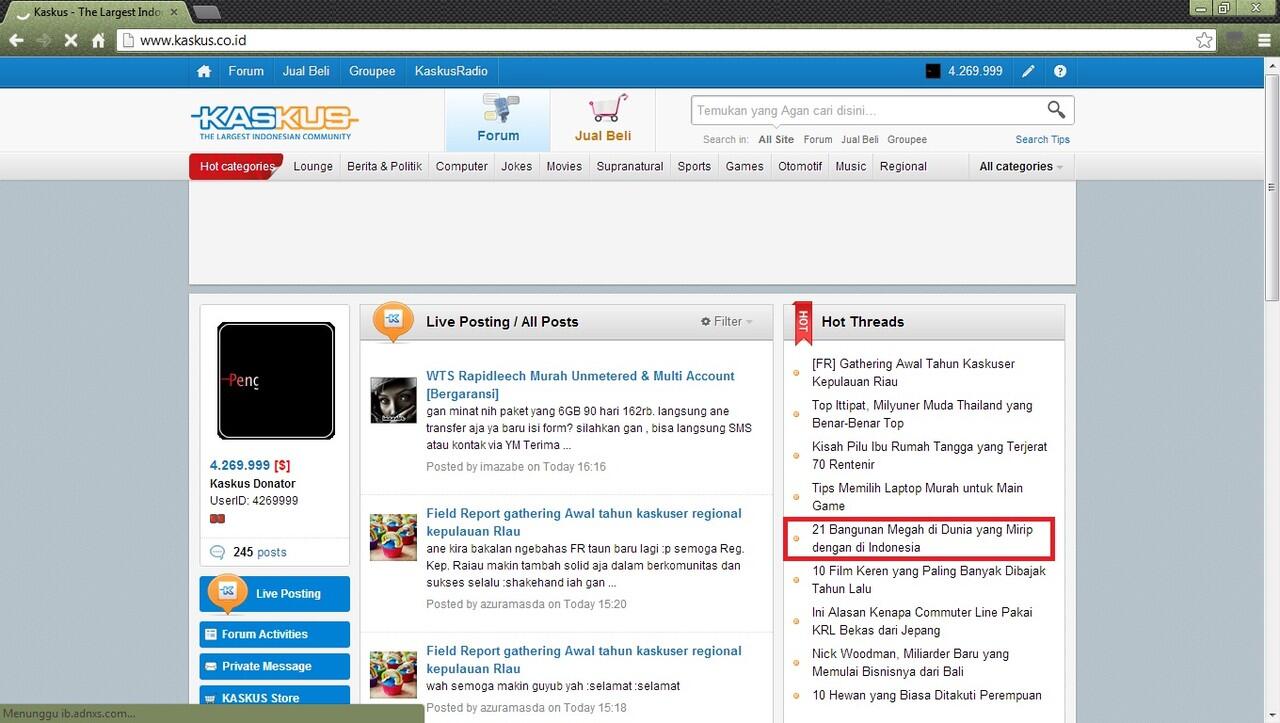Open the help question mark icon
The height and width of the screenshot is (723, 1280).
click(x=1060, y=71)
